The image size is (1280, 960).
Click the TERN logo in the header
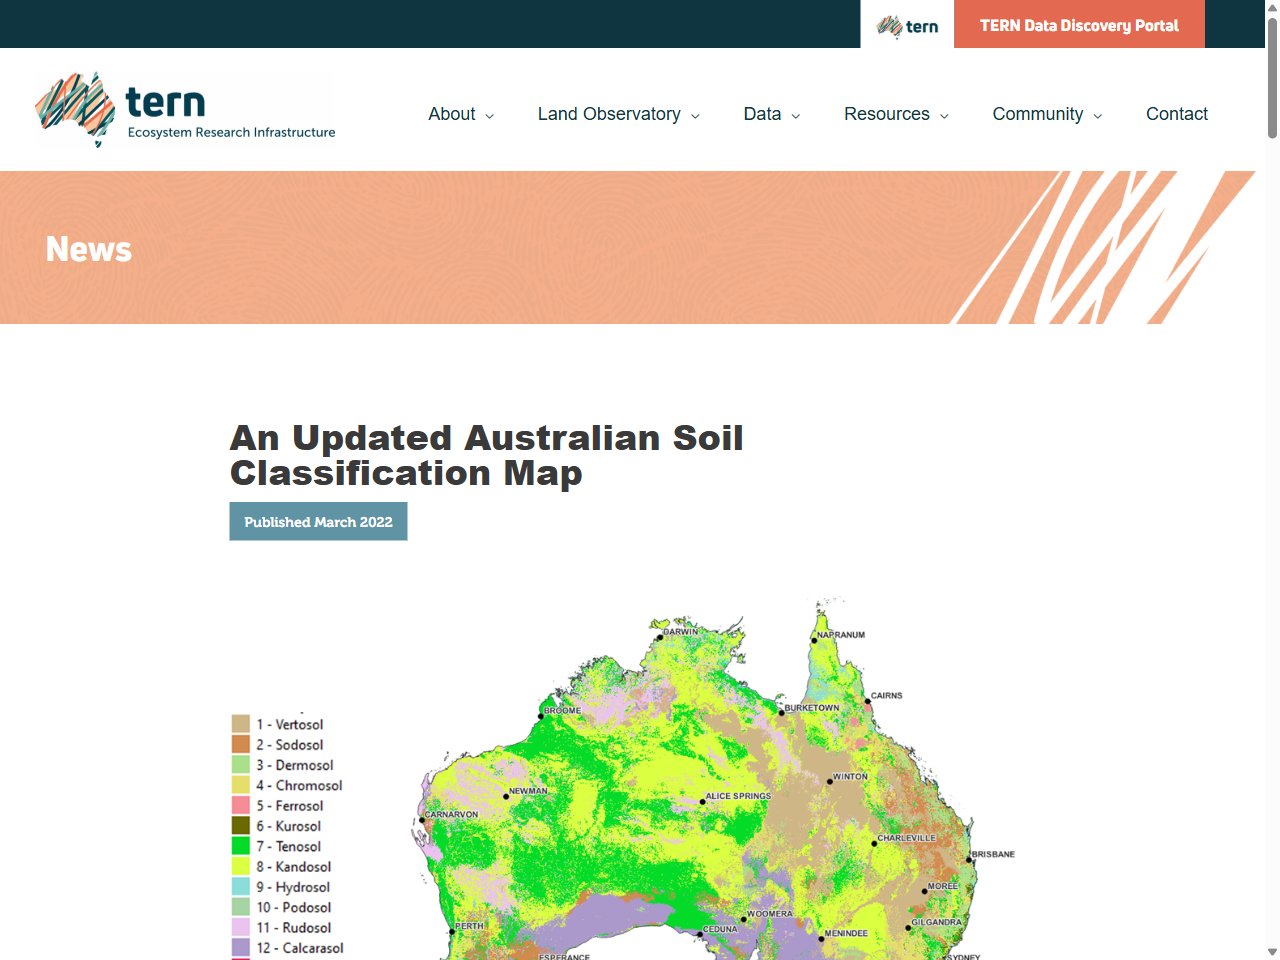tap(185, 109)
